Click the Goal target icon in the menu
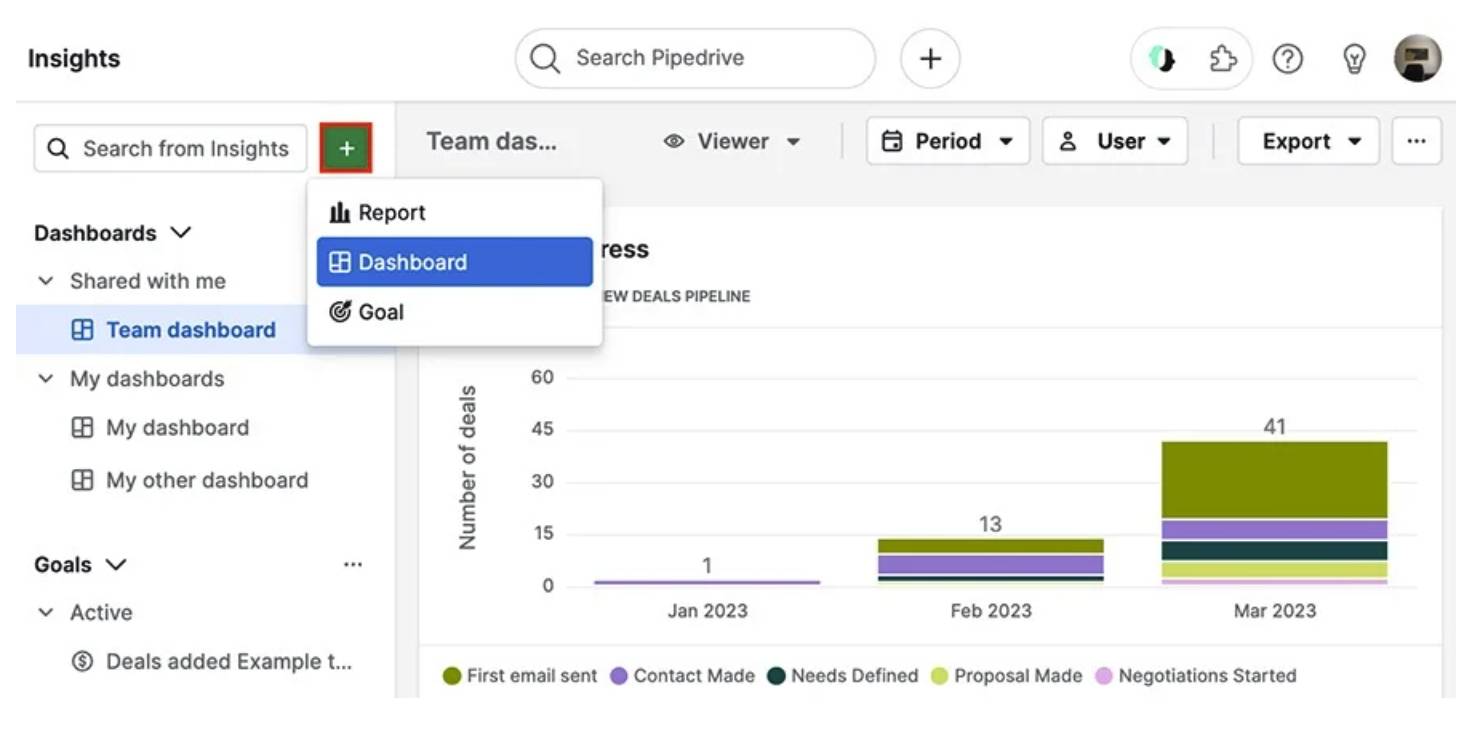 [340, 311]
